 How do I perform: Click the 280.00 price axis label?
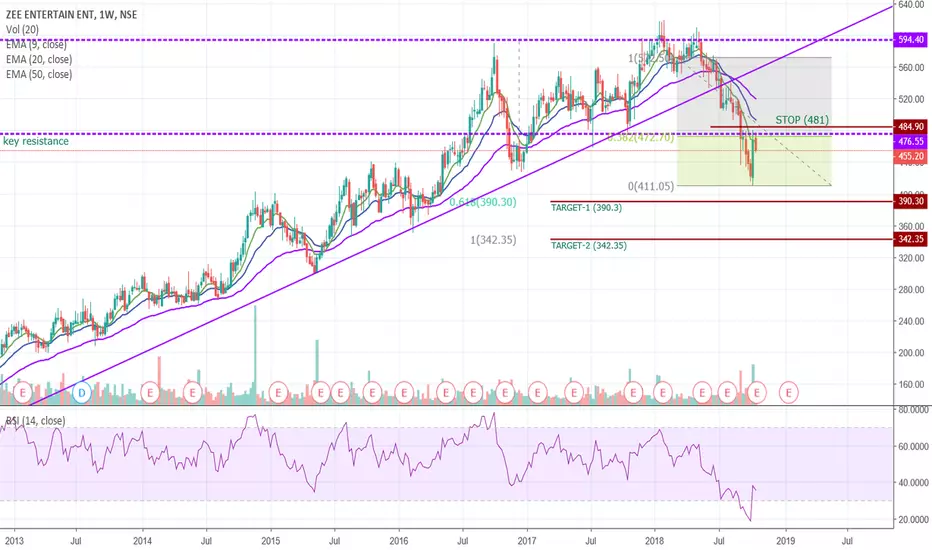click(x=911, y=290)
